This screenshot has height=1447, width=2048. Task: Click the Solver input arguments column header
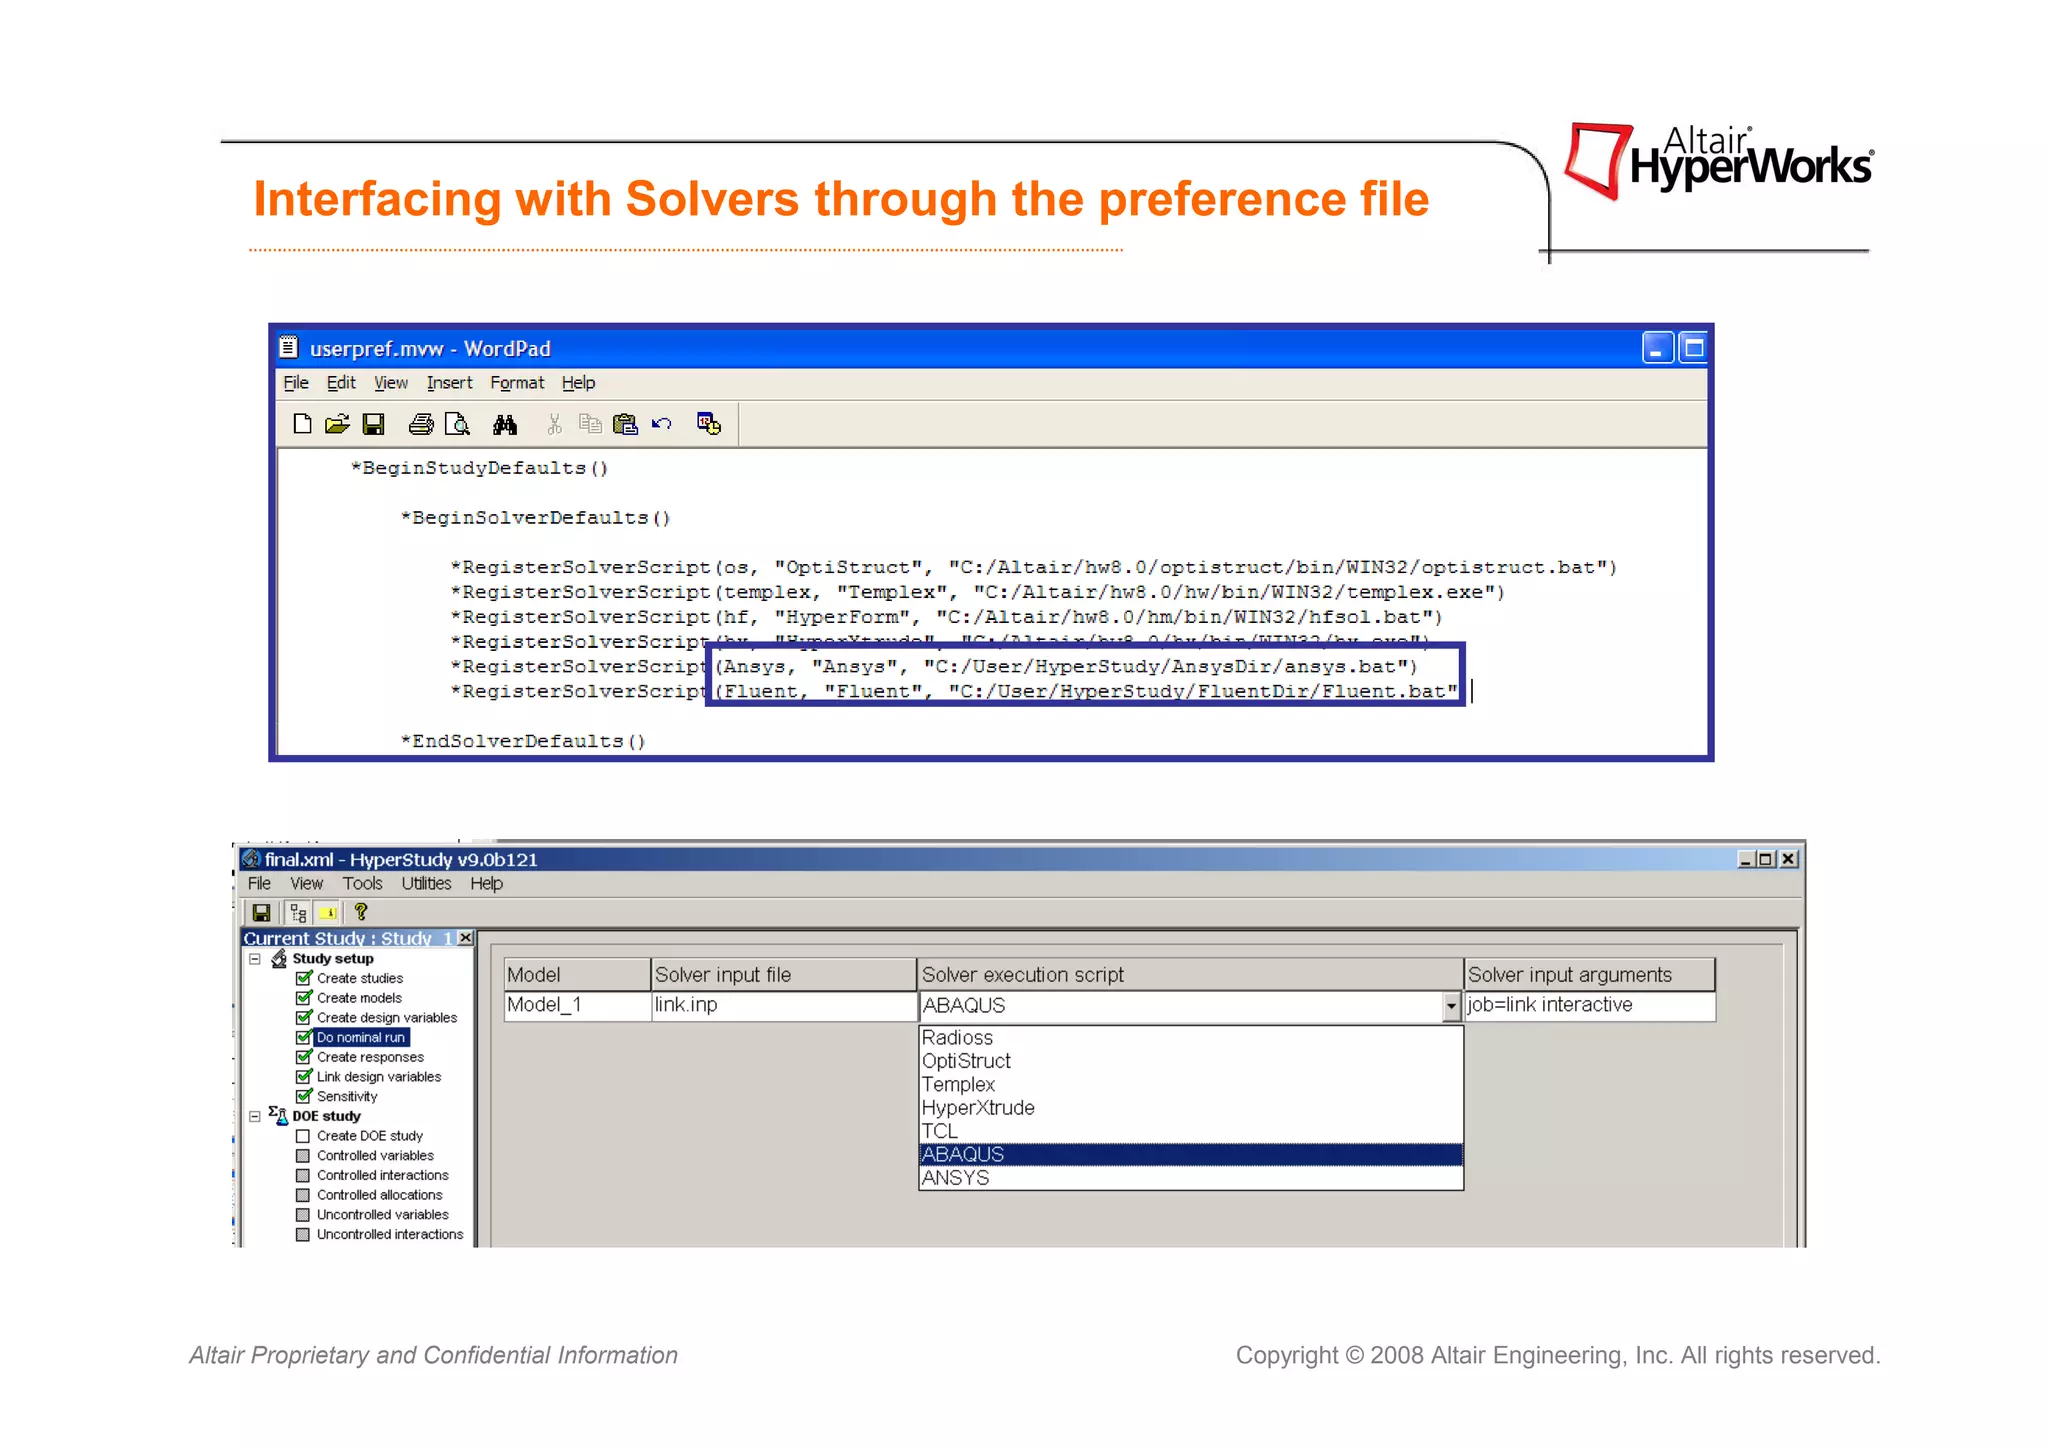[1590, 974]
